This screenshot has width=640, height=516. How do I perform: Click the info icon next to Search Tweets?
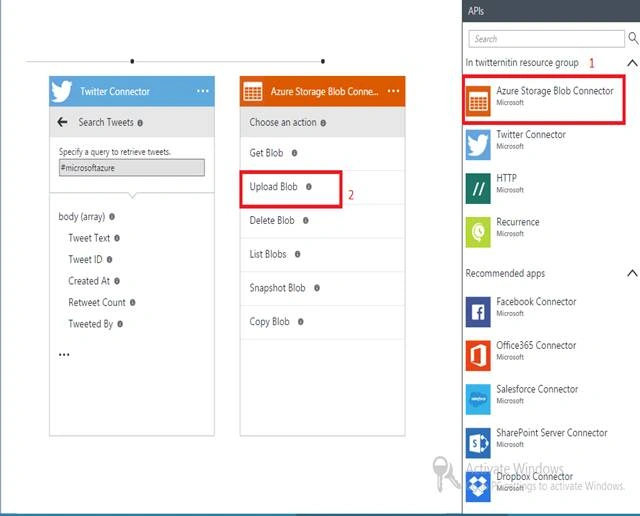pos(140,122)
